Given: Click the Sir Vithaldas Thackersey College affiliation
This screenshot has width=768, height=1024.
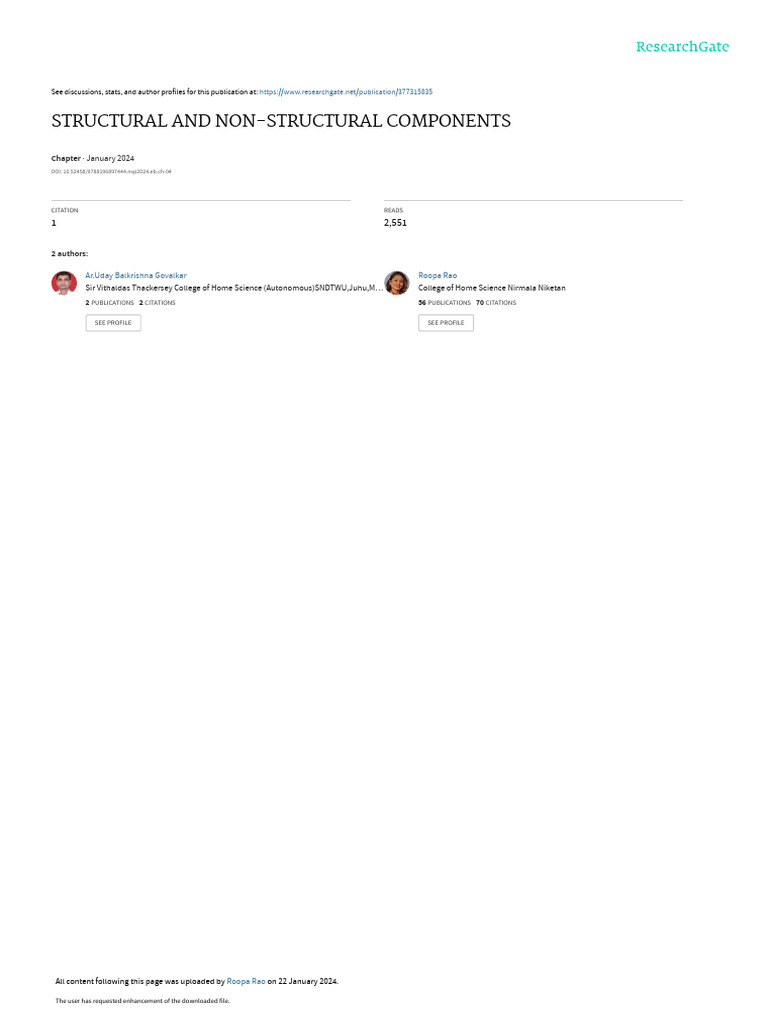Looking at the screenshot, I should [x=234, y=288].
